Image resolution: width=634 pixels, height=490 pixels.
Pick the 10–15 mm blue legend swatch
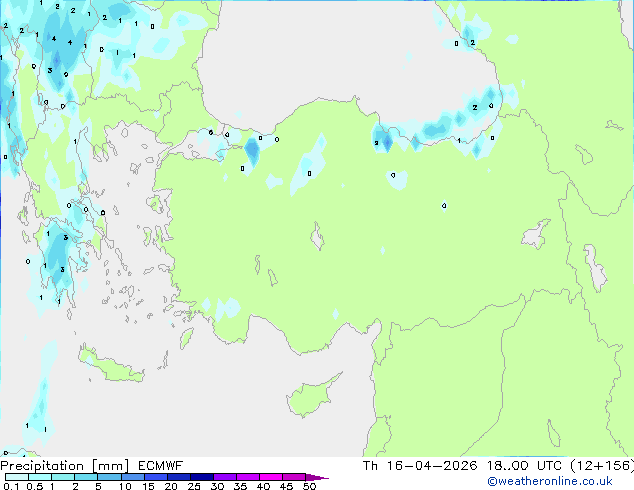click(x=132, y=477)
